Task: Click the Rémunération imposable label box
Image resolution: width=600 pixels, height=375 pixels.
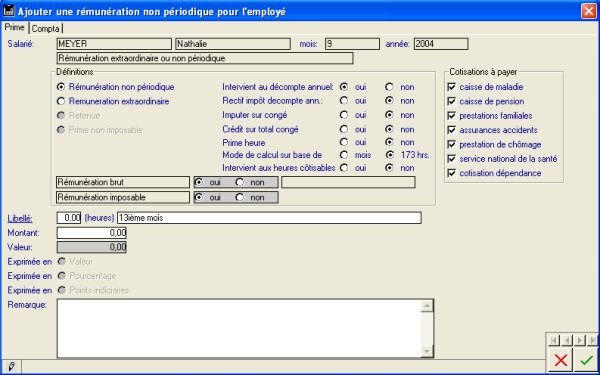Action: tap(123, 197)
